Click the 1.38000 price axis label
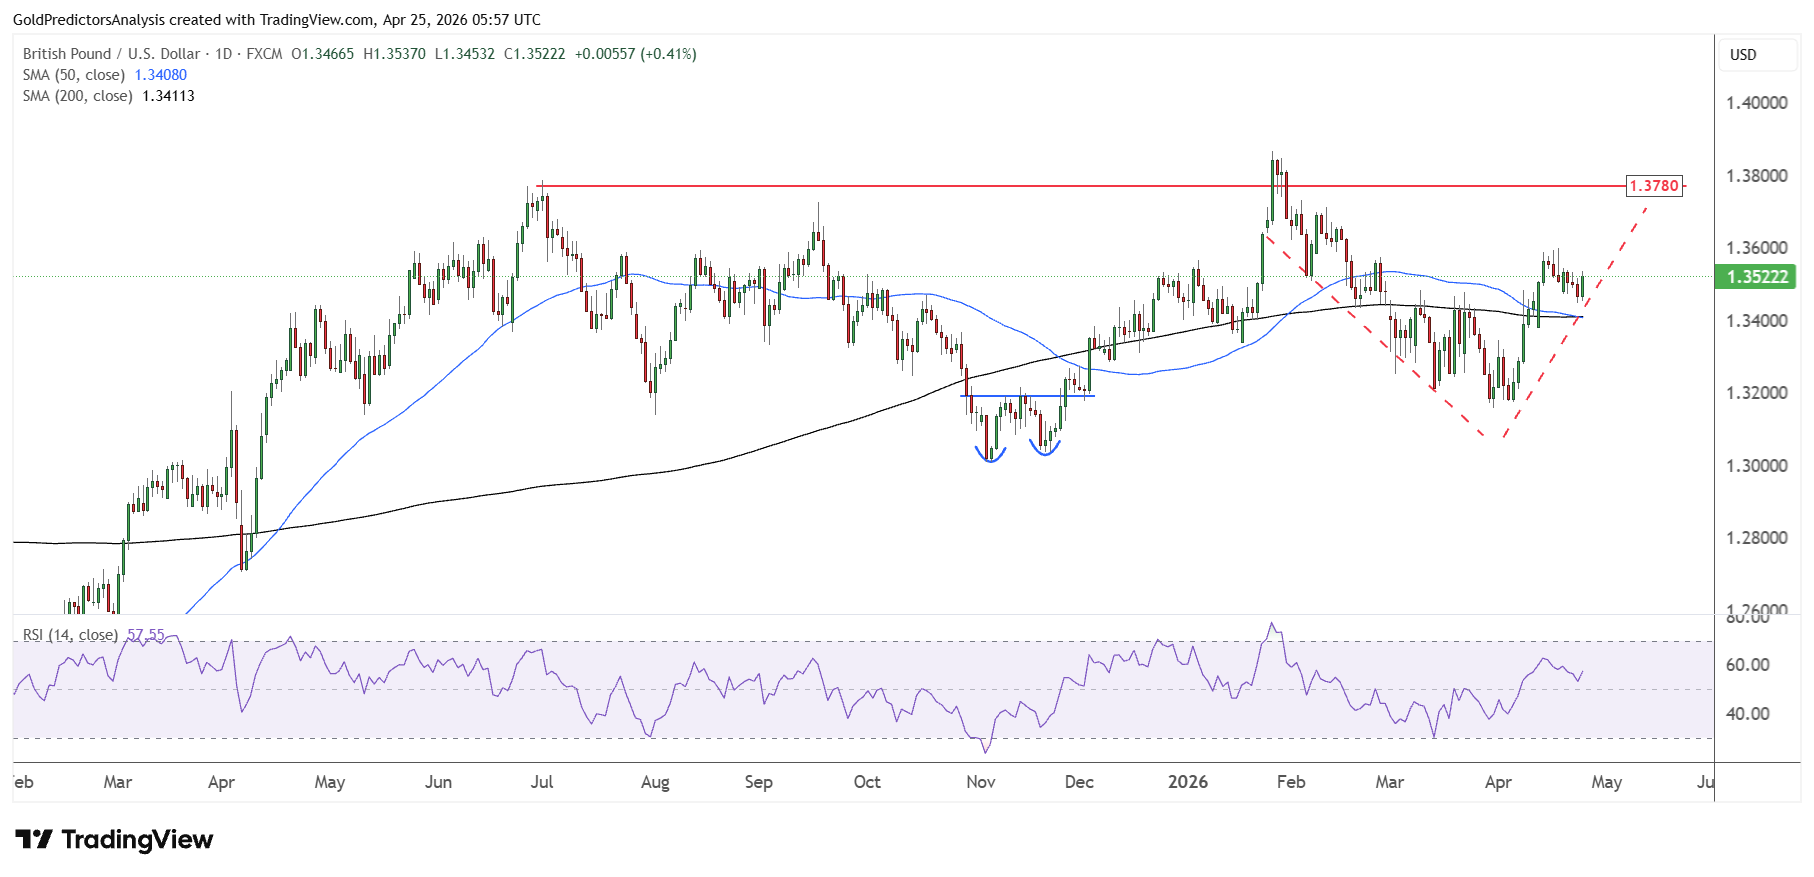1814x877 pixels. point(1757,176)
